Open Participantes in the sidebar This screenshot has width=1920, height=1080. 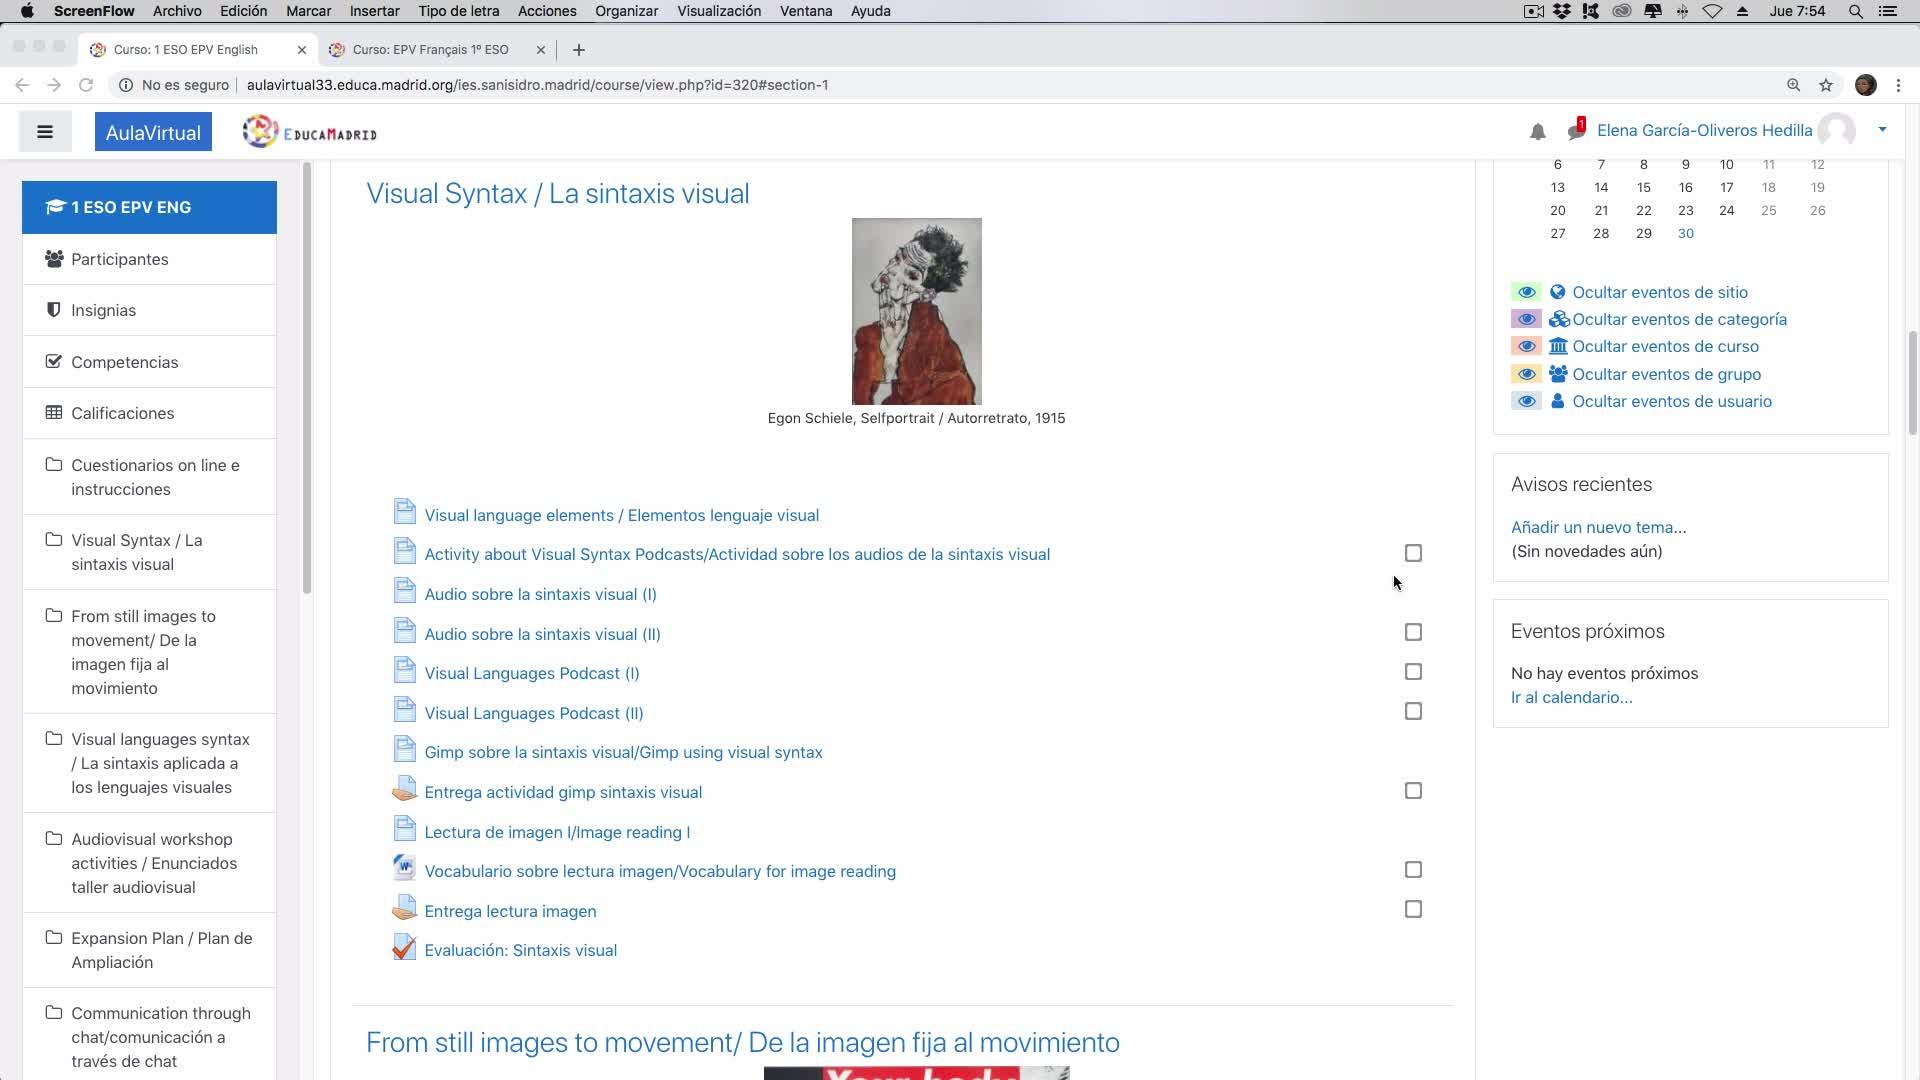point(149,259)
